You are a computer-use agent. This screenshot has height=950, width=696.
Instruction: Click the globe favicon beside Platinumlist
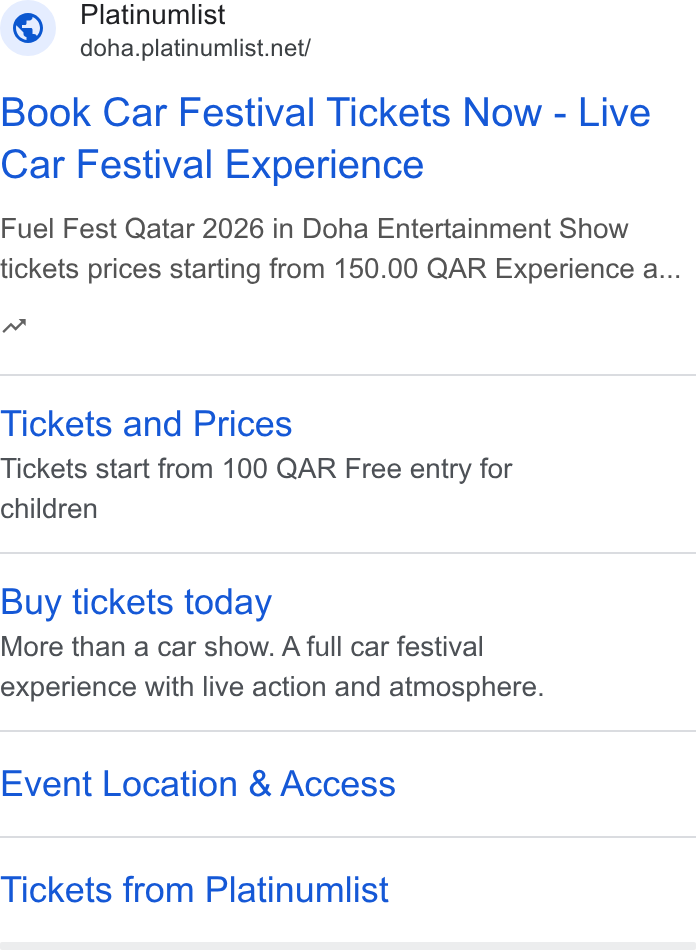[28, 28]
